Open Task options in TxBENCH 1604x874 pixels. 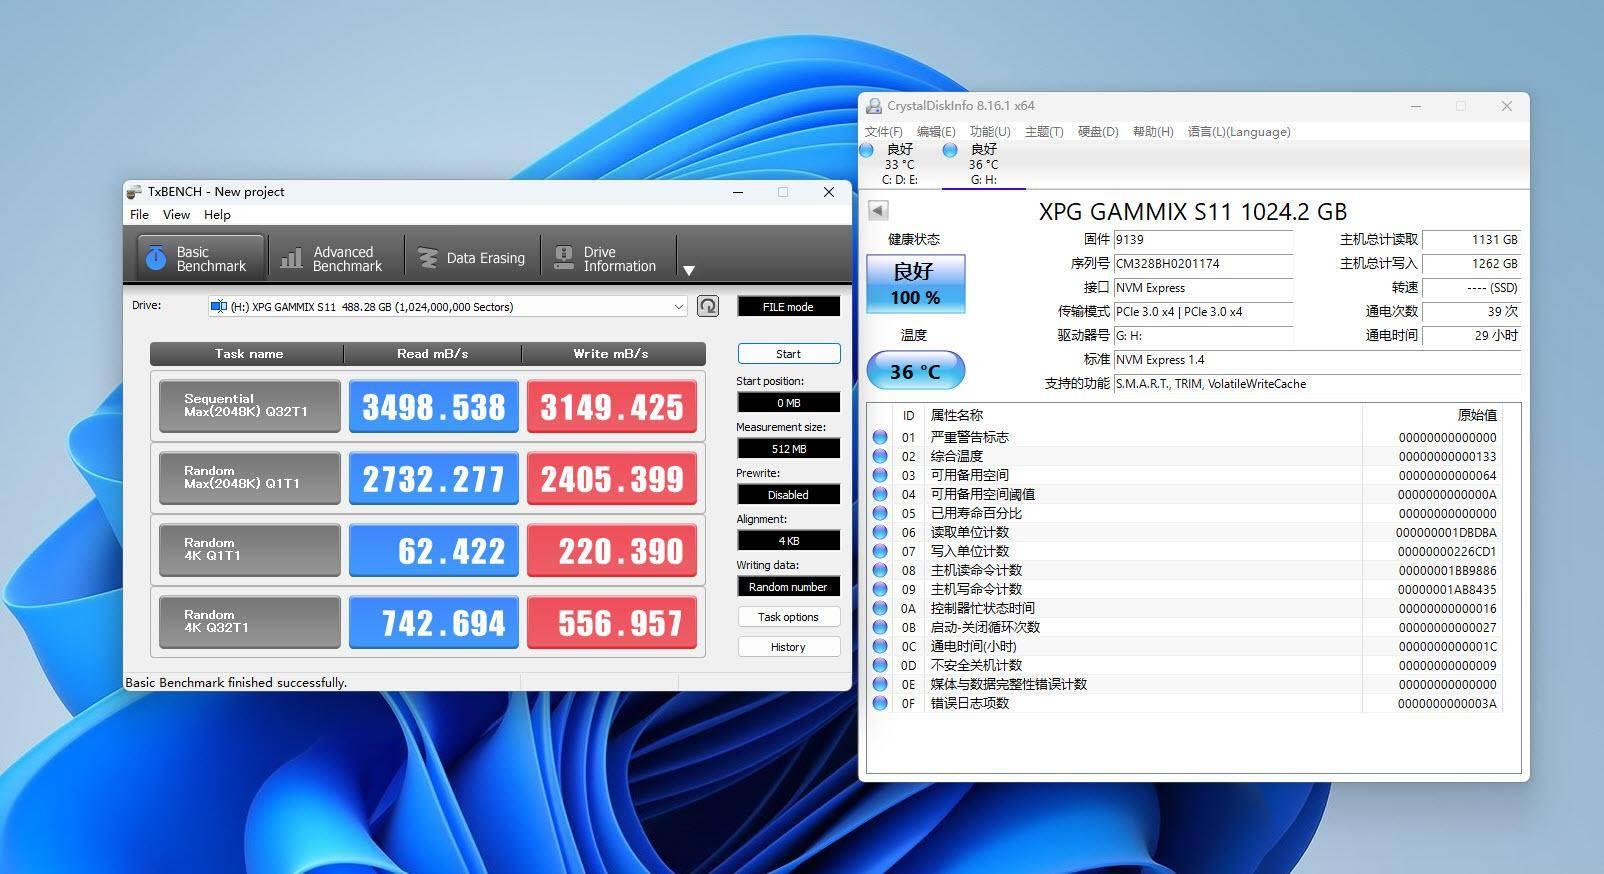pyautogui.click(x=788, y=616)
